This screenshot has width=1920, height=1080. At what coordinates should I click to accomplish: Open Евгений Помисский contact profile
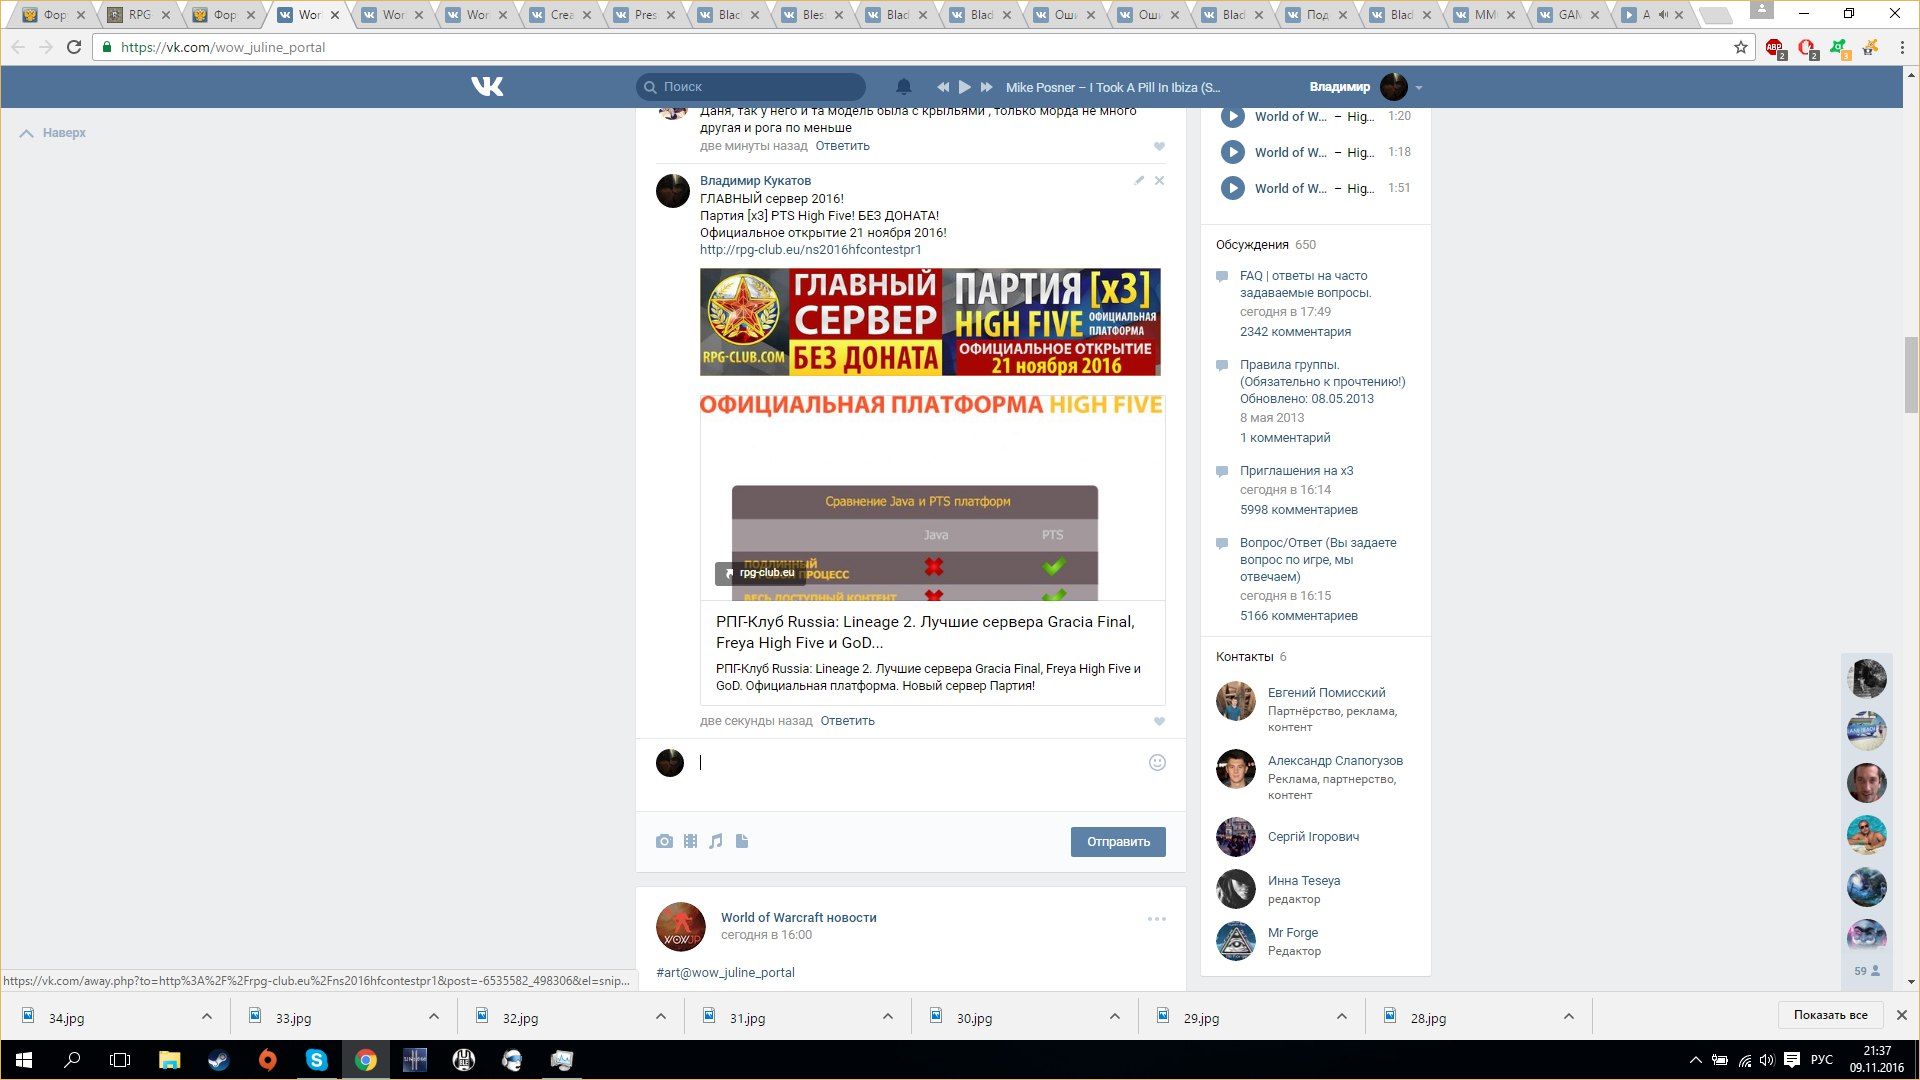pos(1326,693)
